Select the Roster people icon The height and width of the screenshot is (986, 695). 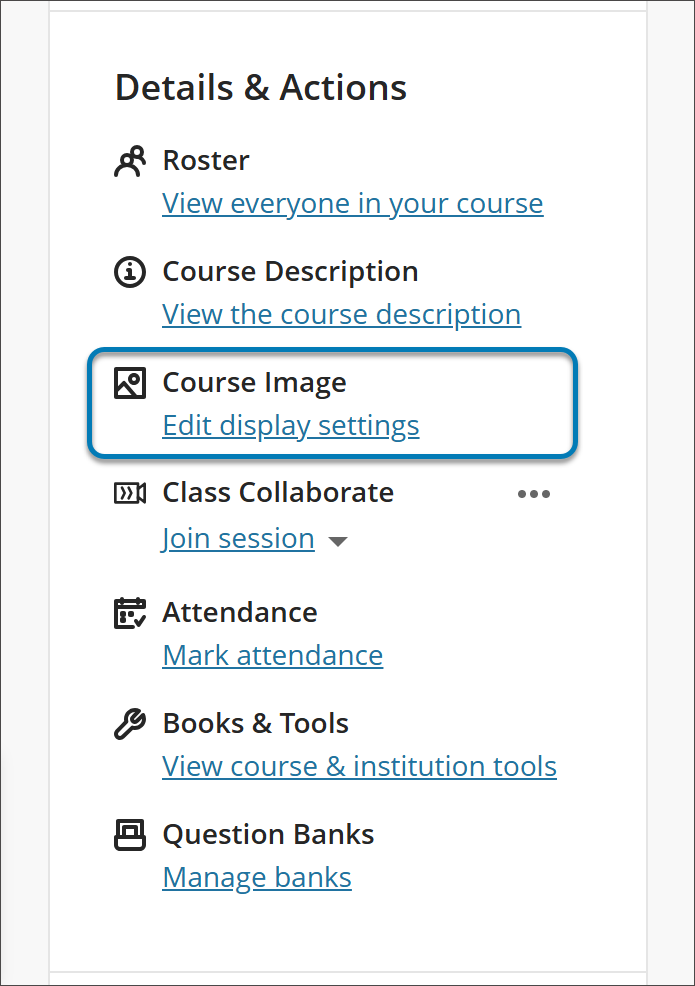pyautogui.click(x=130, y=159)
